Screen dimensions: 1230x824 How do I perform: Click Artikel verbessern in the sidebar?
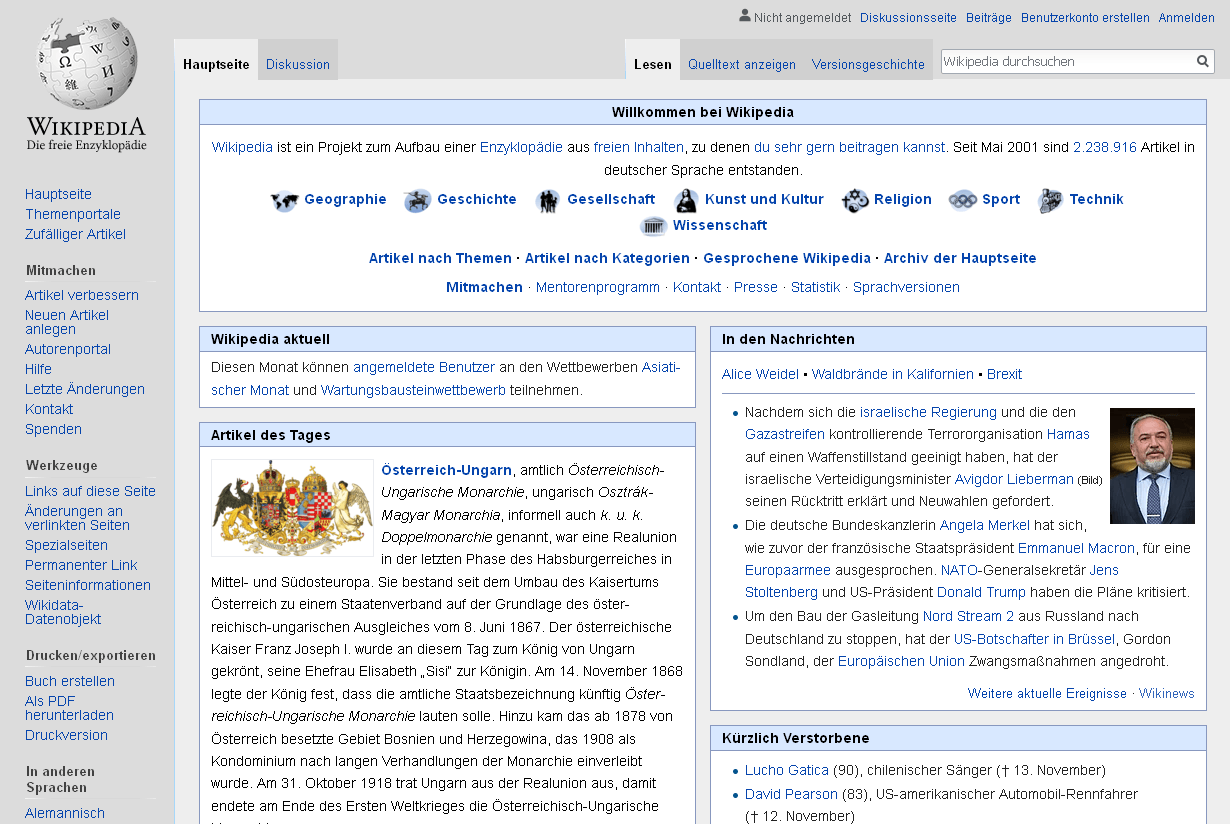[82, 295]
